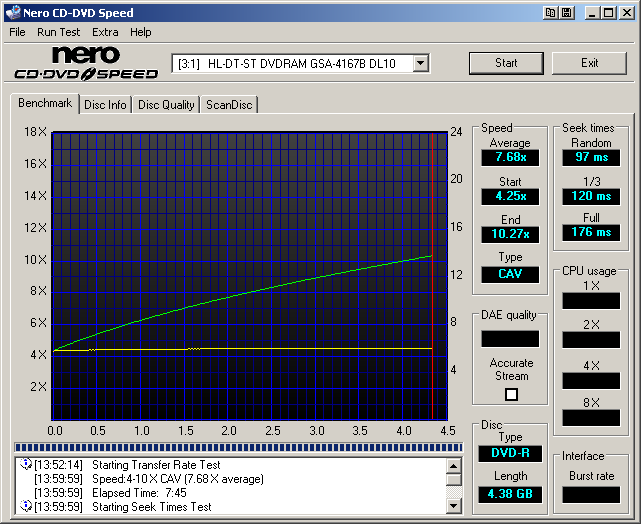Open the Extra menu

point(105,32)
